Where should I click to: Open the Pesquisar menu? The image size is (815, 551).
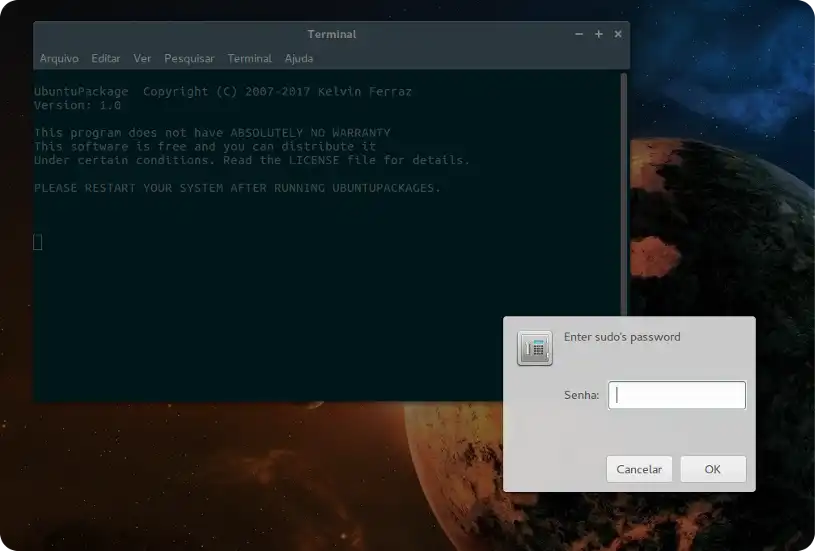189,58
